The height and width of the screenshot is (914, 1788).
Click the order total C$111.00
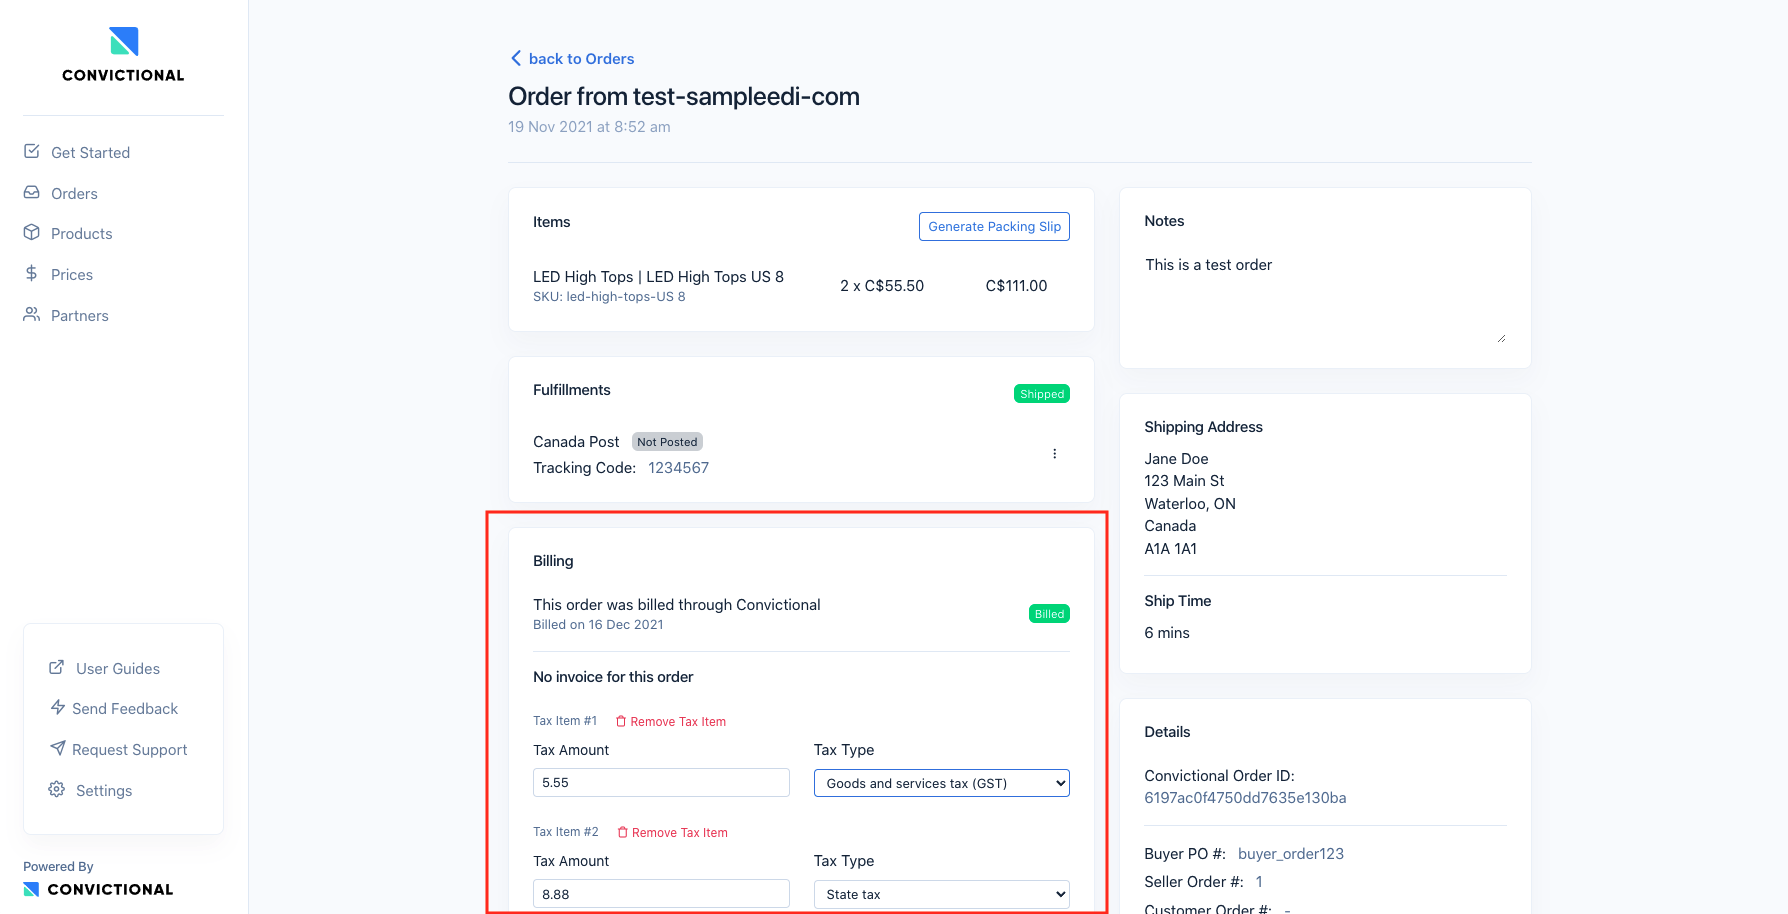coord(1016,285)
